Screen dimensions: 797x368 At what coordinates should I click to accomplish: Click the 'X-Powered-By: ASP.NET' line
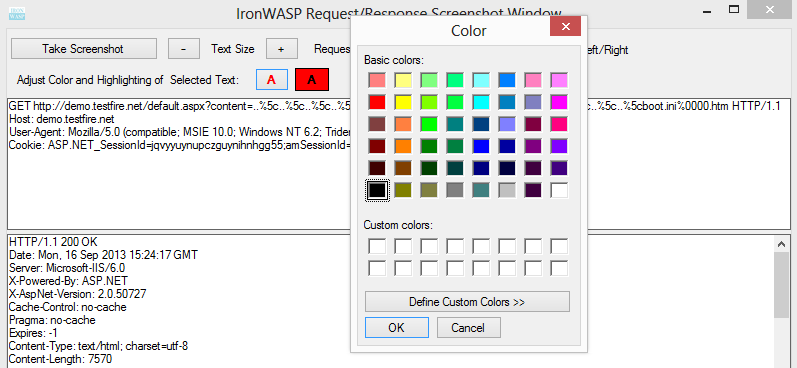69,281
